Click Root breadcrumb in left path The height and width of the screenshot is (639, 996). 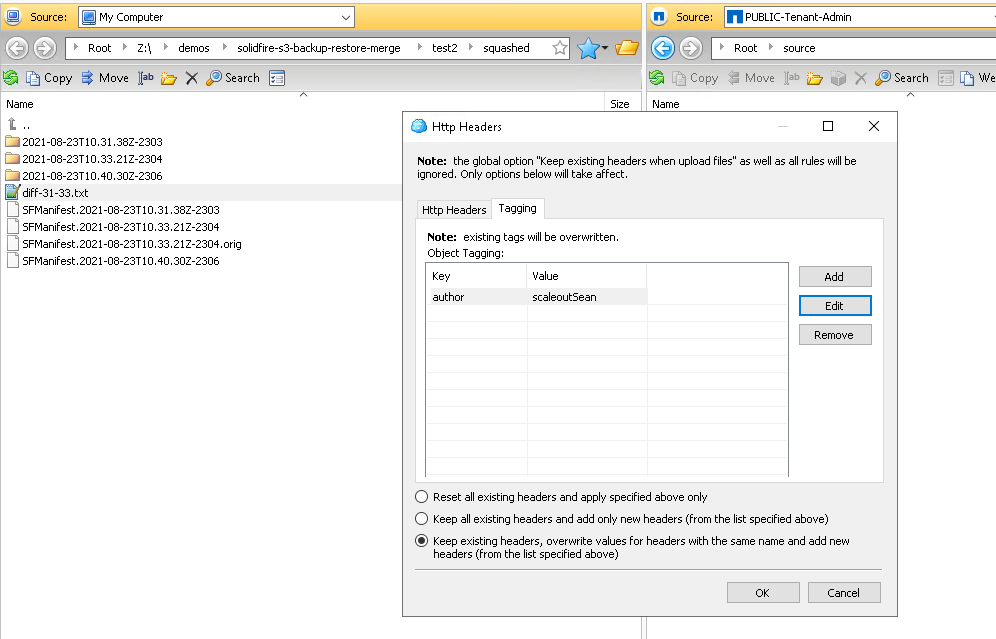point(99,48)
